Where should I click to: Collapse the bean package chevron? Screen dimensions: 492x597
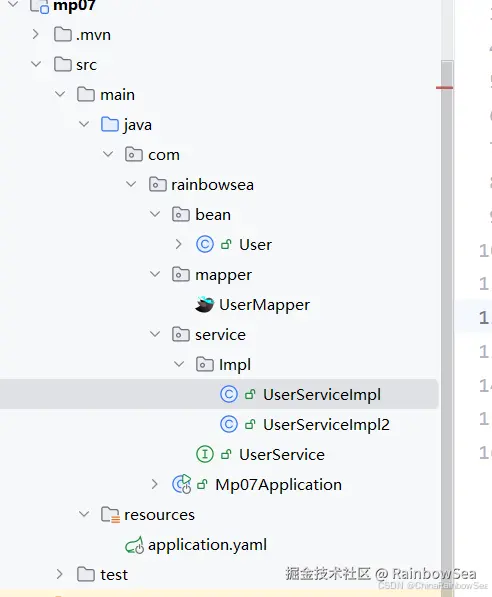click(x=155, y=214)
